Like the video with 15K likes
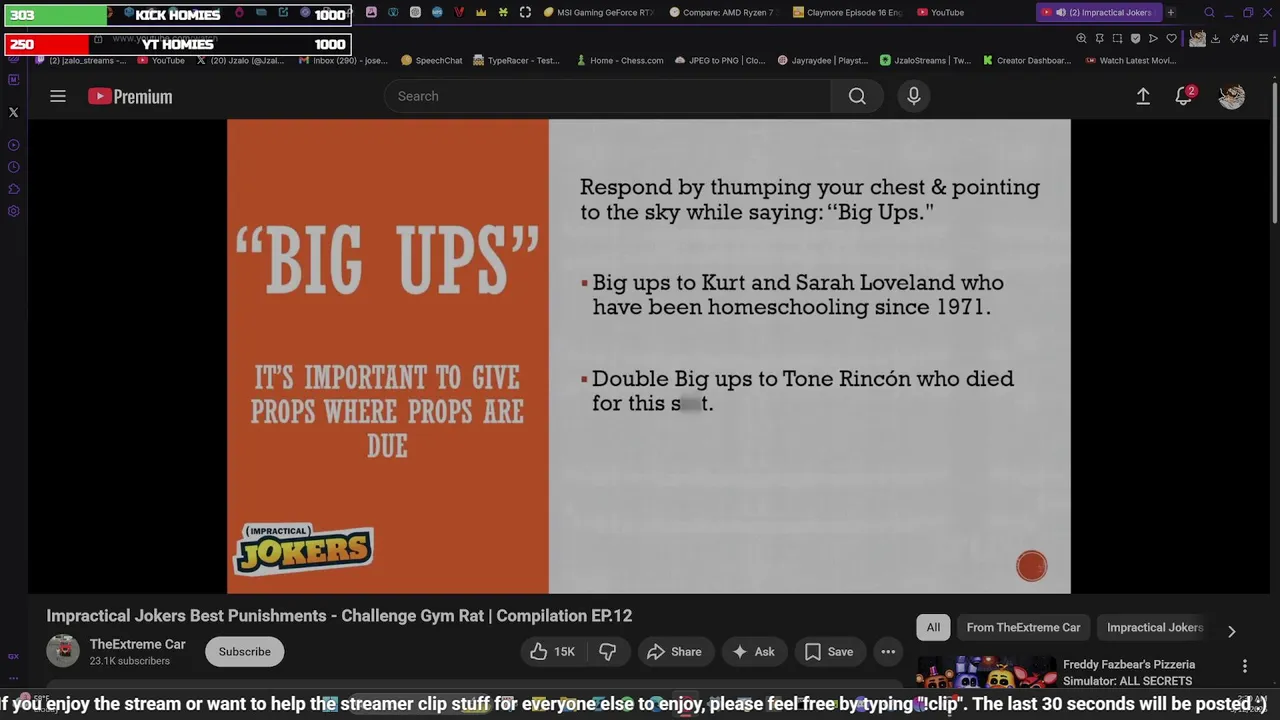The image size is (1280, 720). (552, 652)
